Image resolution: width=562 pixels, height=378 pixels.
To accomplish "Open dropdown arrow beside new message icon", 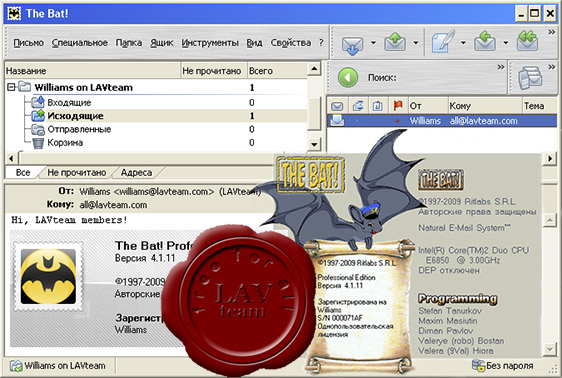I will point(463,43).
